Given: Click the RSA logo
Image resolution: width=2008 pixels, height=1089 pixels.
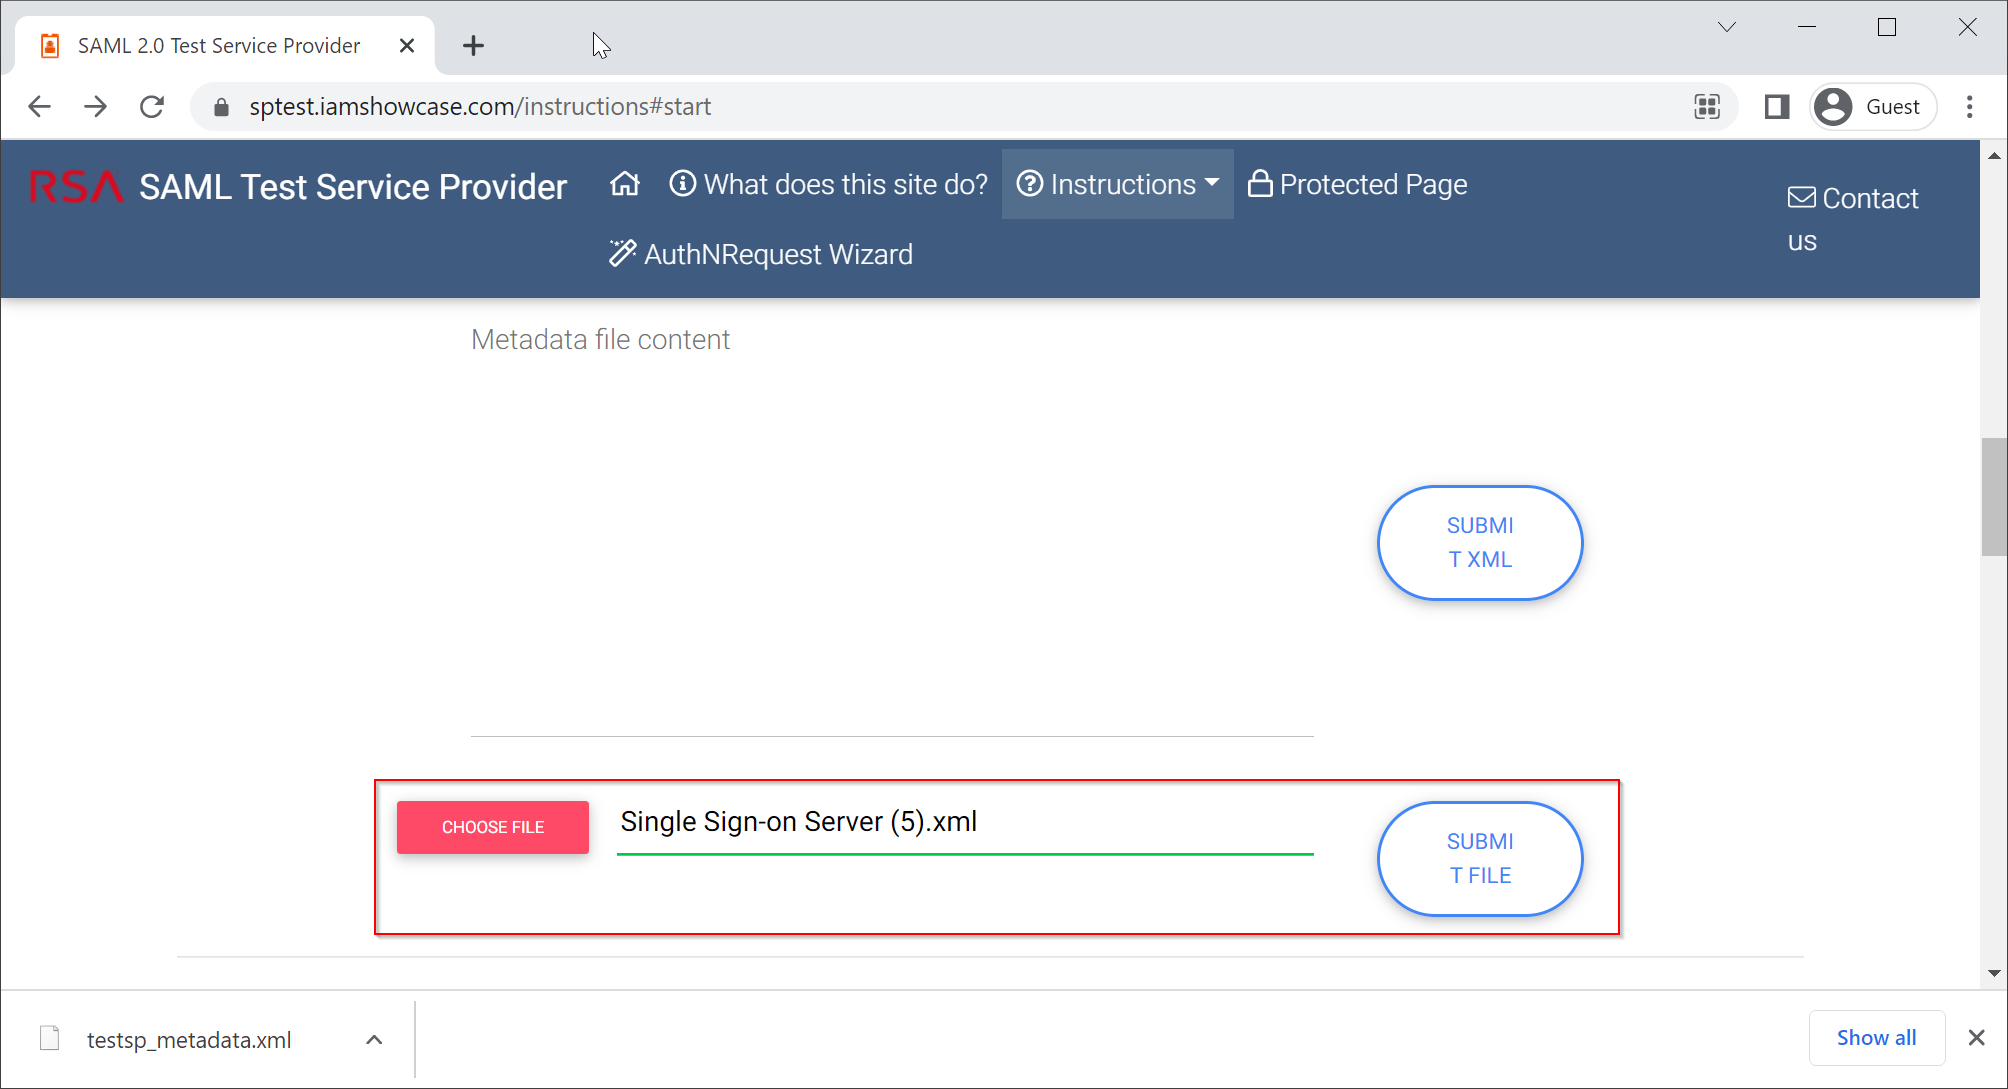Looking at the screenshot, I should tap(76, 187).
